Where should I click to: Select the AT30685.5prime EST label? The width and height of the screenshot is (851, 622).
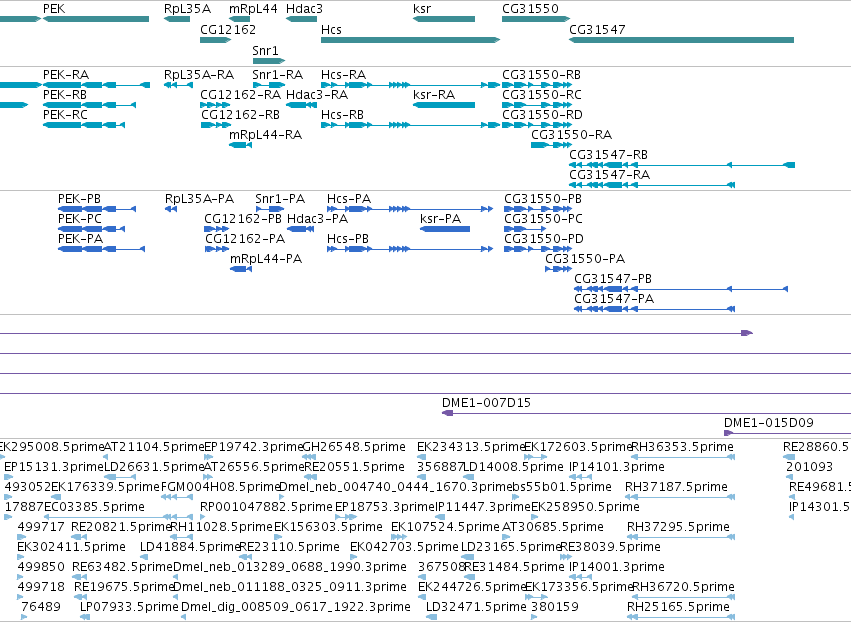pos(552,527)
